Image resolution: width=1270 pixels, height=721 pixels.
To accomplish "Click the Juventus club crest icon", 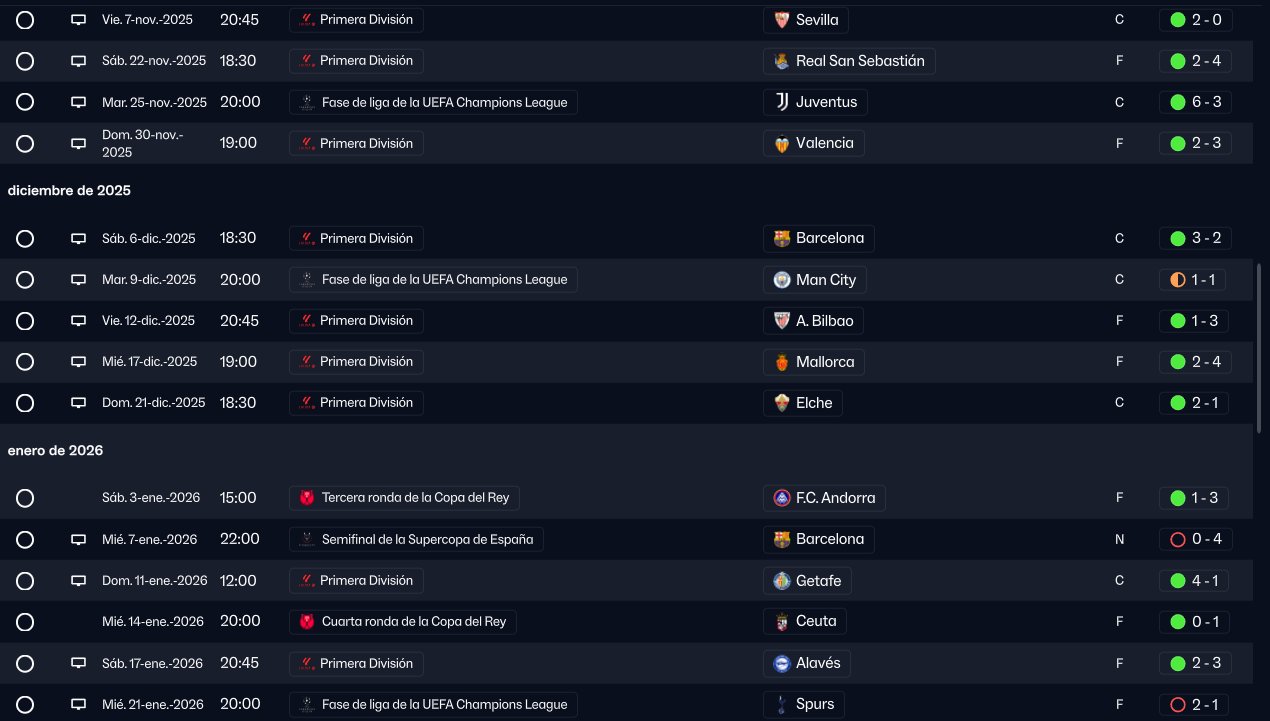I will tap(781, 102).
